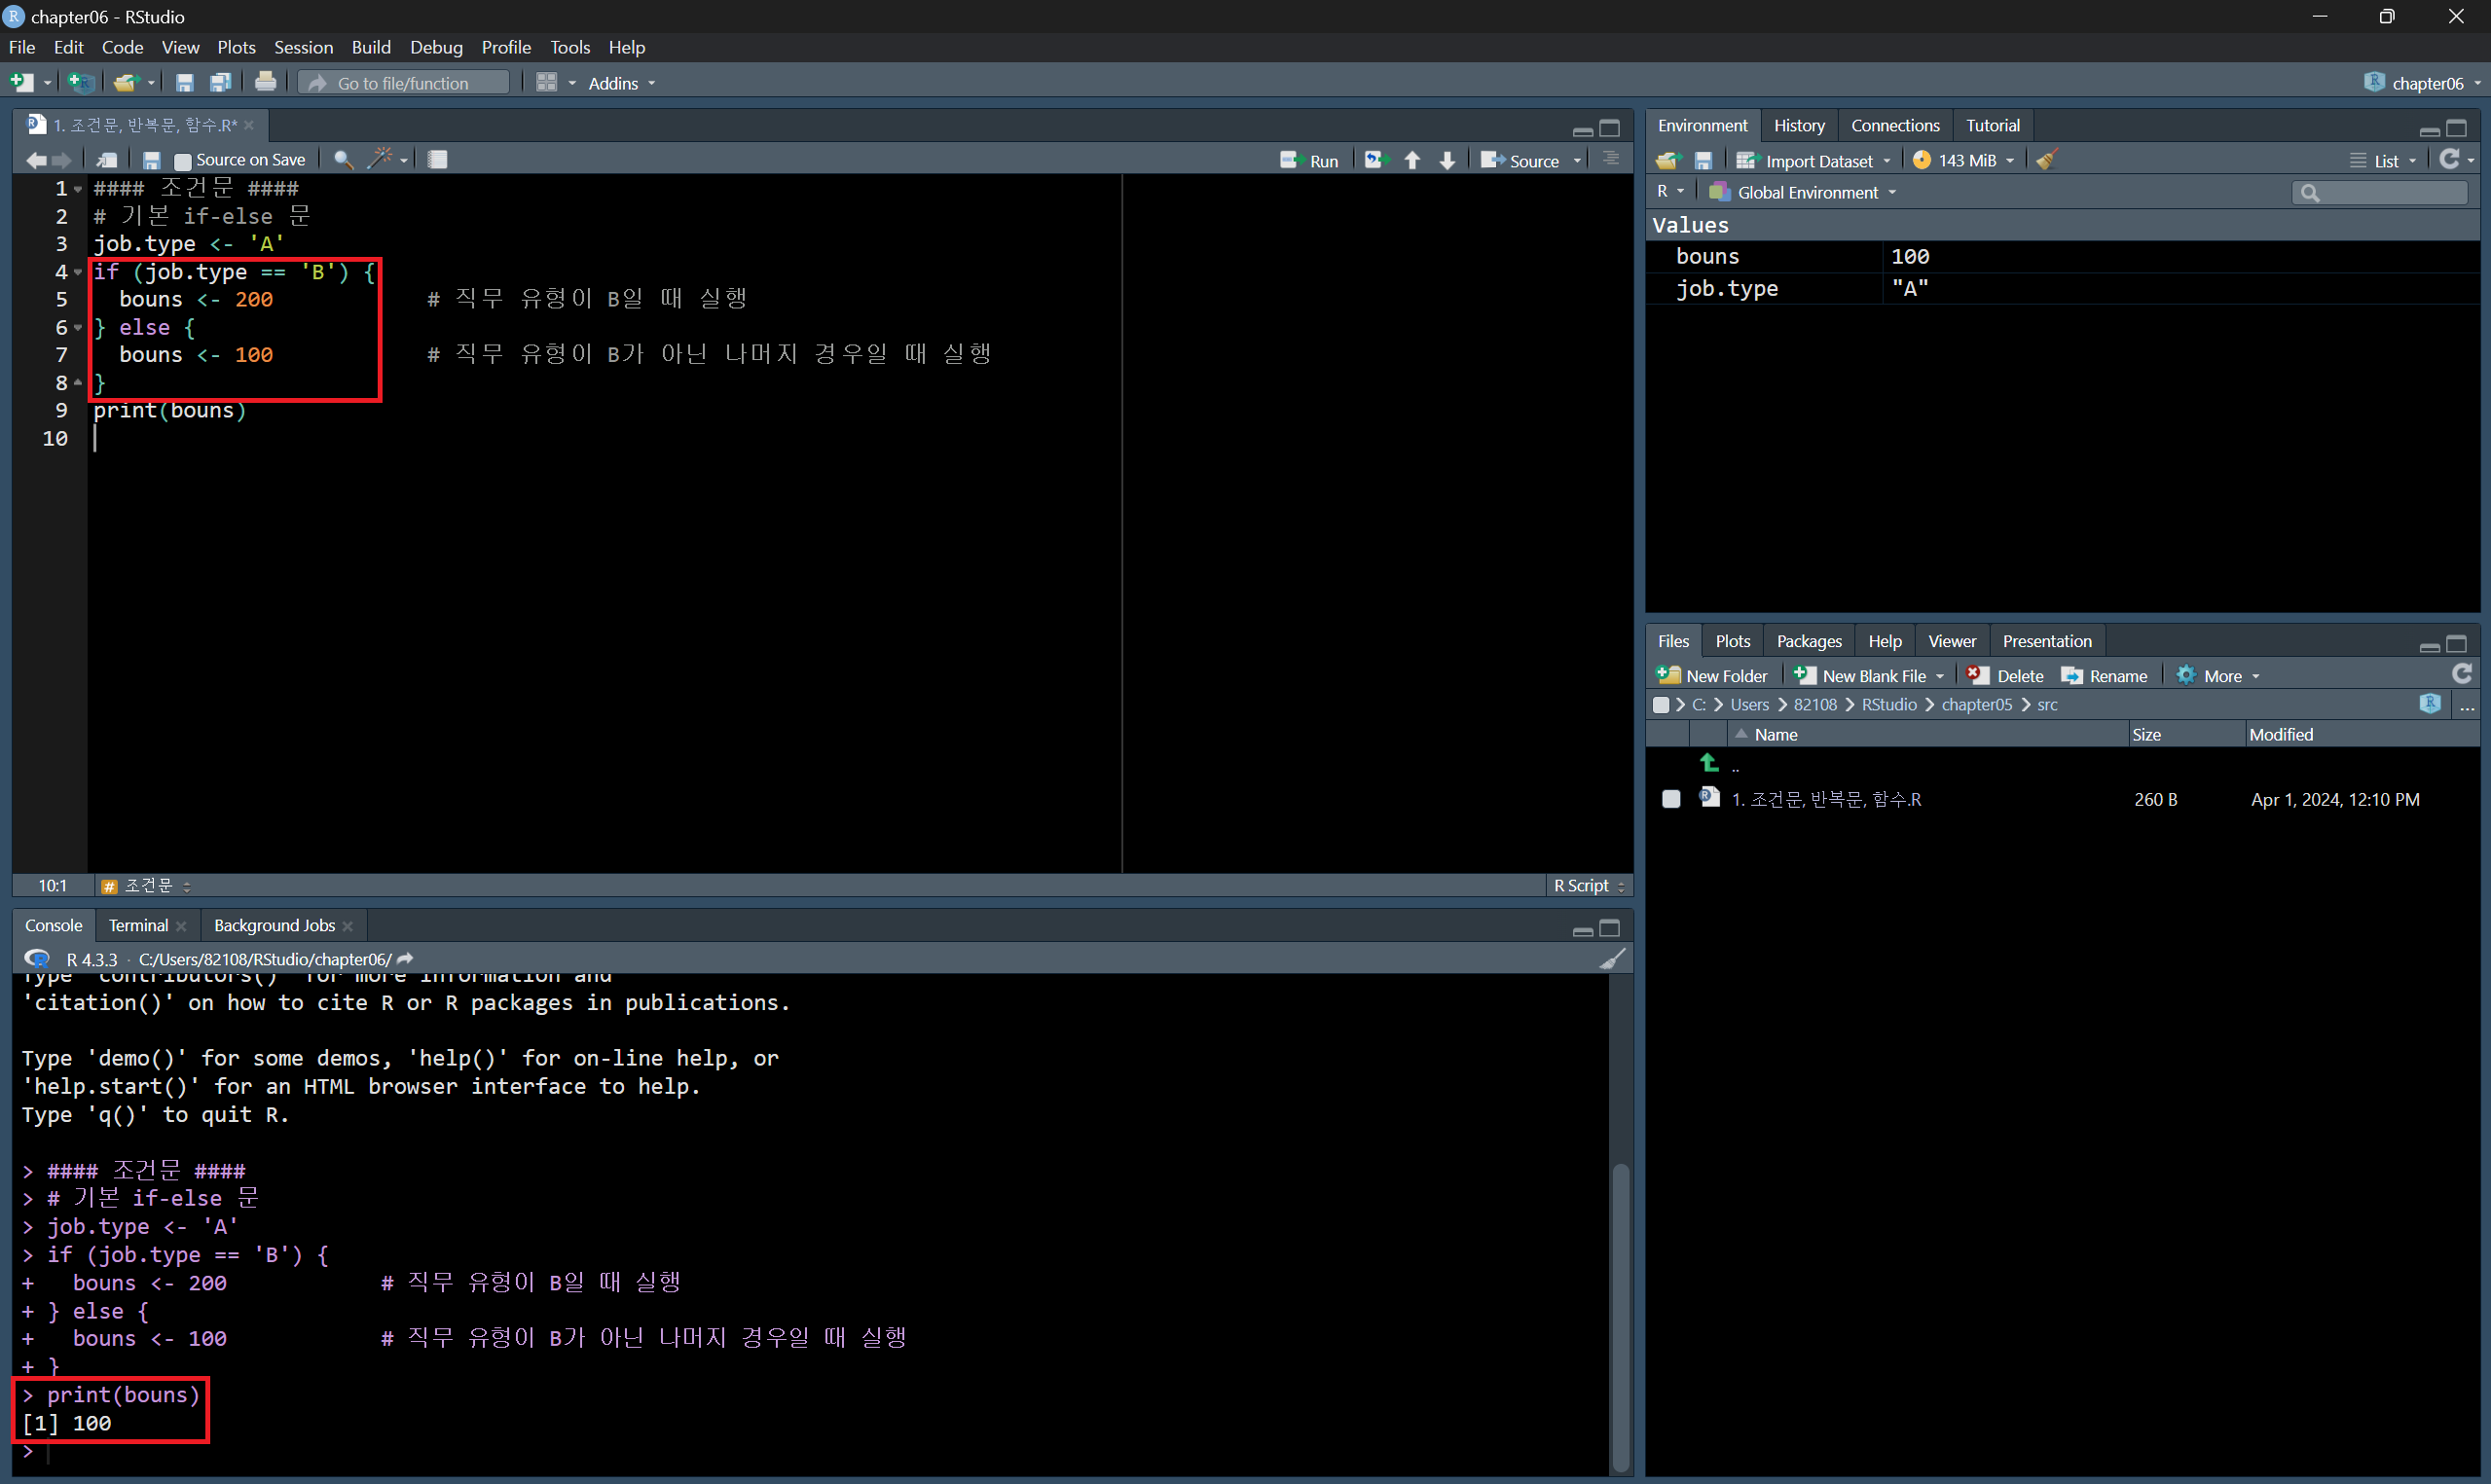
Task: Open the code tools magic wand
Action: click(381, 160)
